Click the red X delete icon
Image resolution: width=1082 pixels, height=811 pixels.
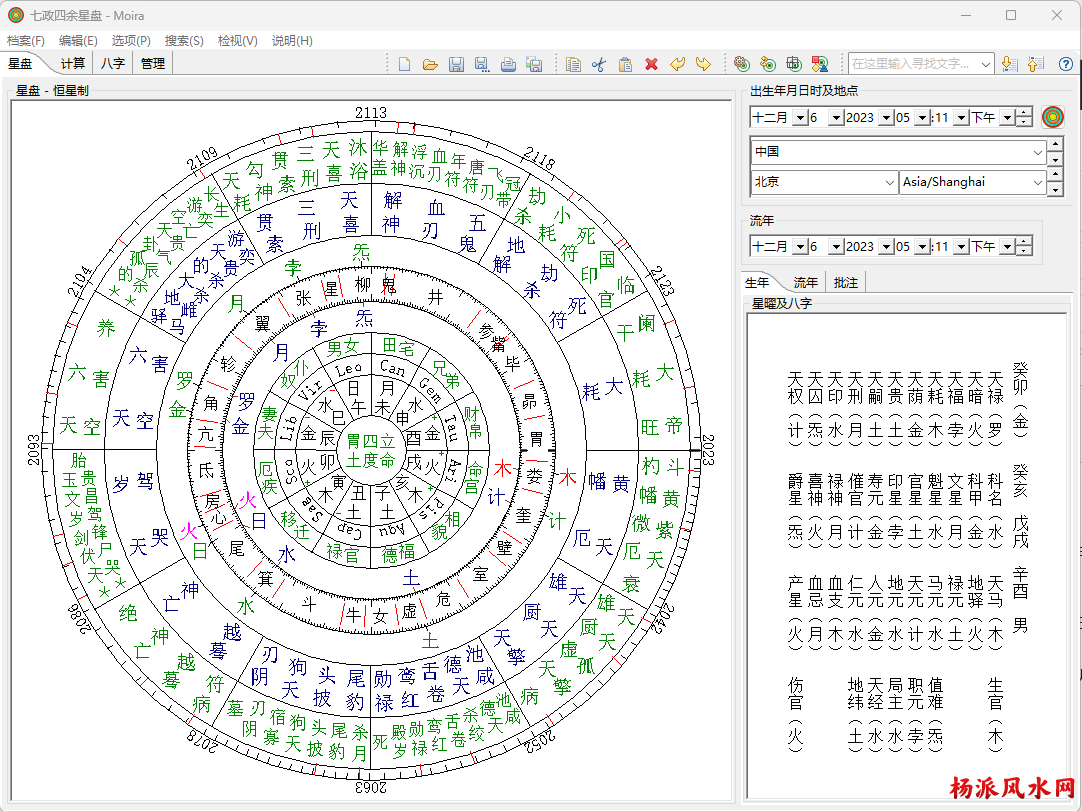tap(651, 64)
